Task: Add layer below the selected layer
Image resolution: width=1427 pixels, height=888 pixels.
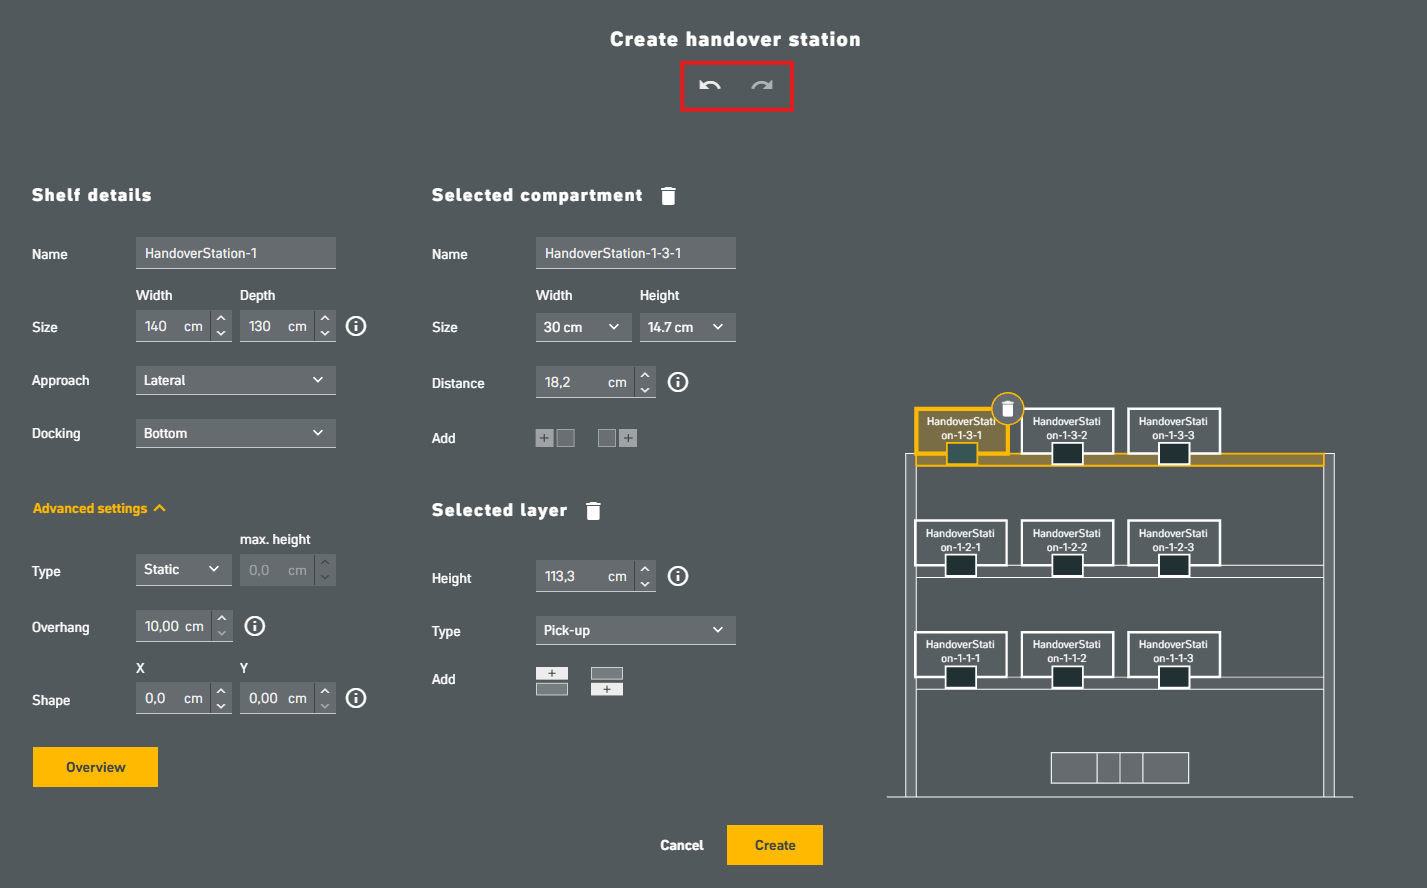Action: [x=607, y=681]
